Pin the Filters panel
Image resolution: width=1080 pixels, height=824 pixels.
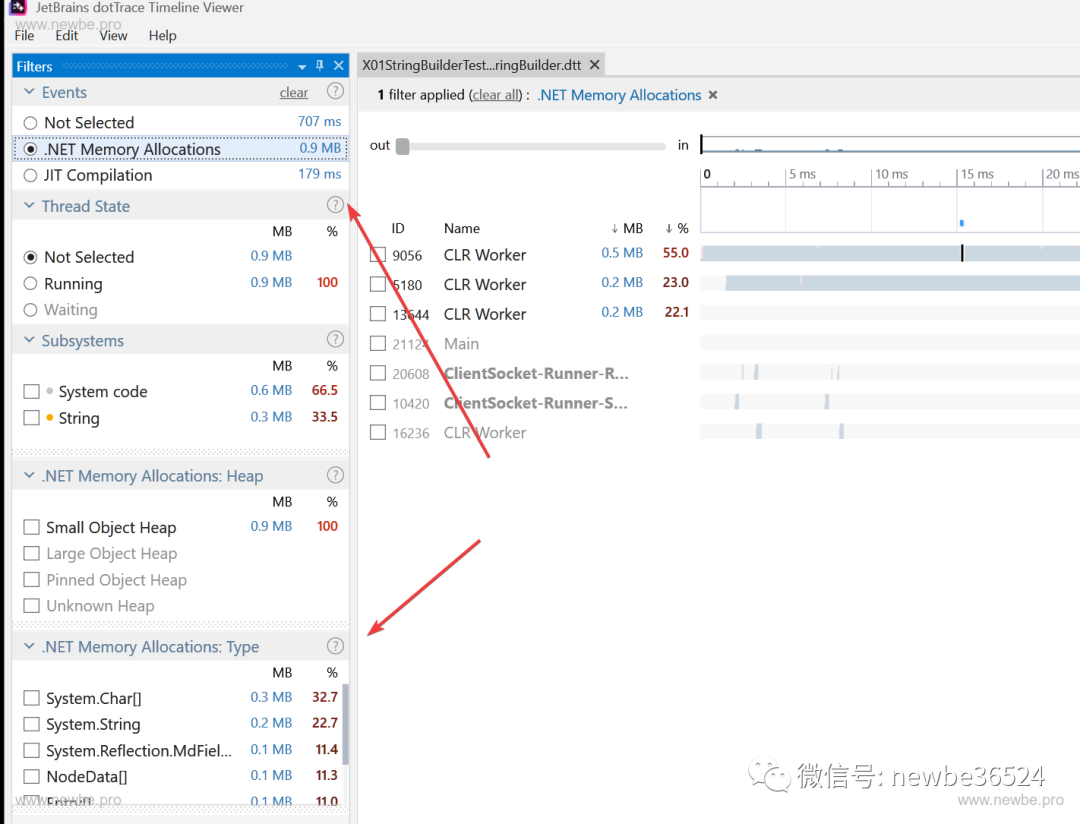(320, 65)
